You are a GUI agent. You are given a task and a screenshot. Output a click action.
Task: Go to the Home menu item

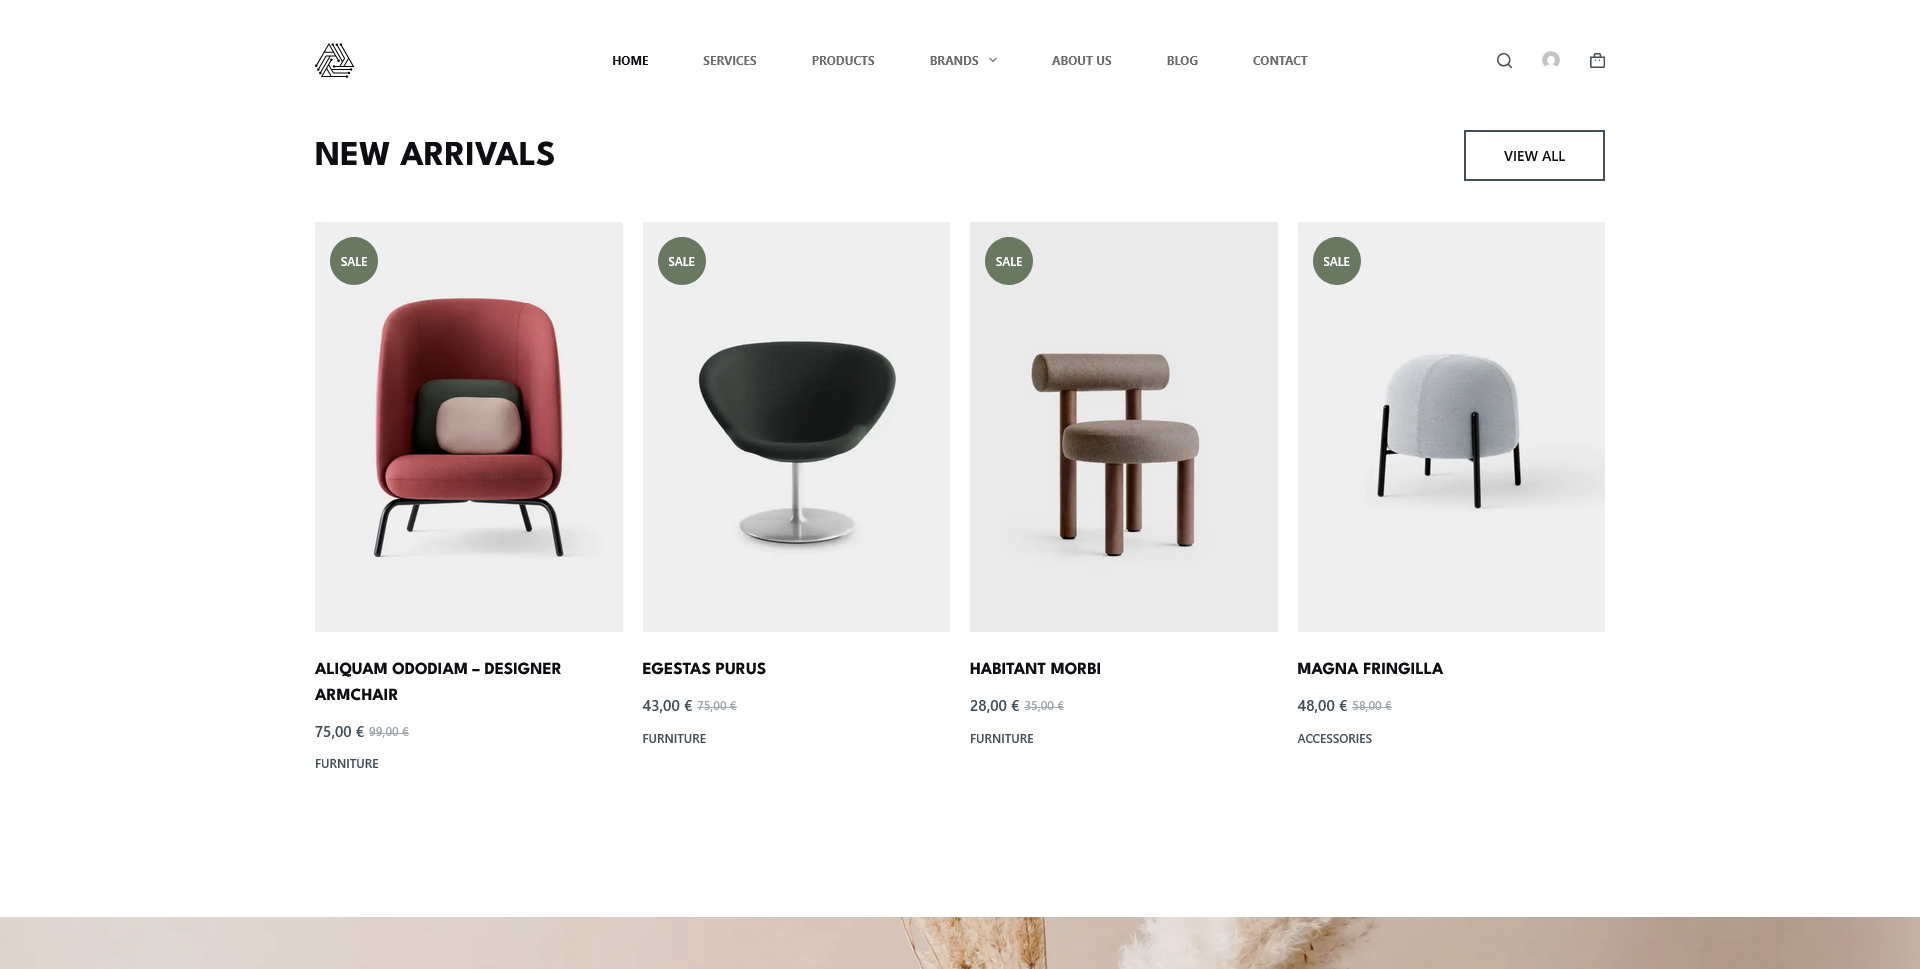pos(630,60)
